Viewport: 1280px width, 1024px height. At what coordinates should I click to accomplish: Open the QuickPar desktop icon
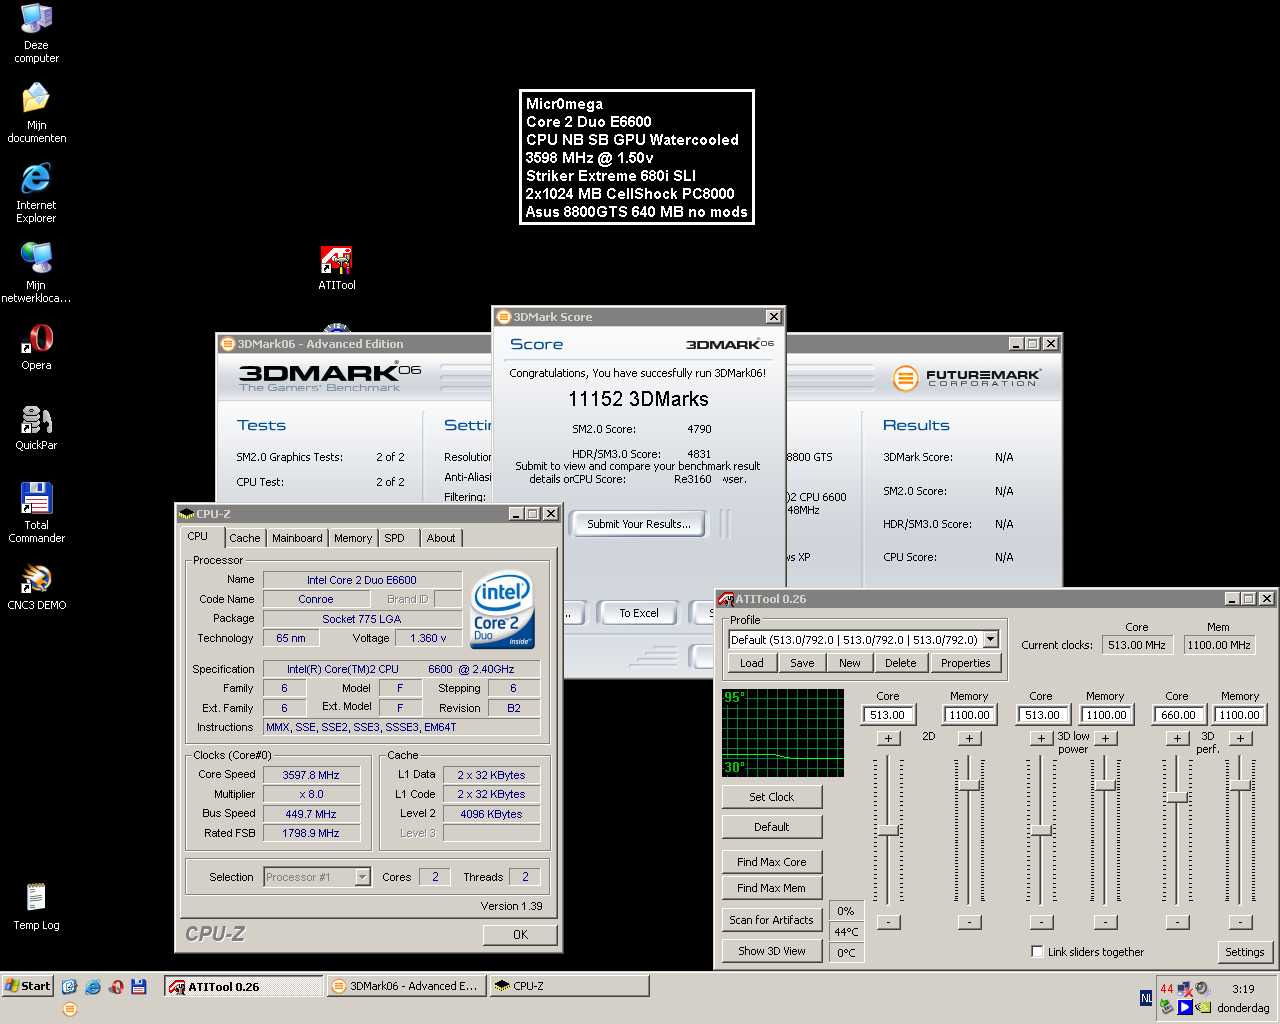(x=36, y=427)
